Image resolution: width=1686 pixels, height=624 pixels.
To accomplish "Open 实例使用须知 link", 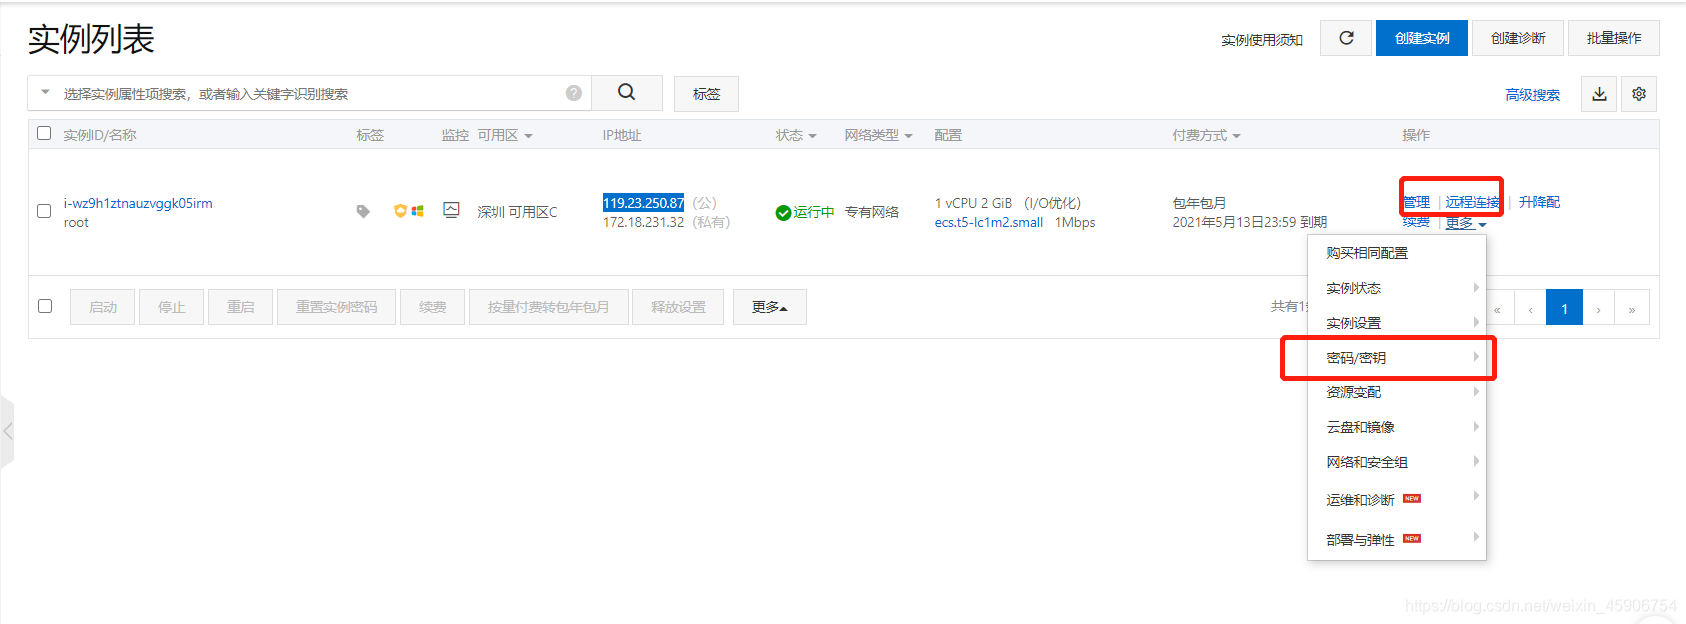I will [1262, 40].
